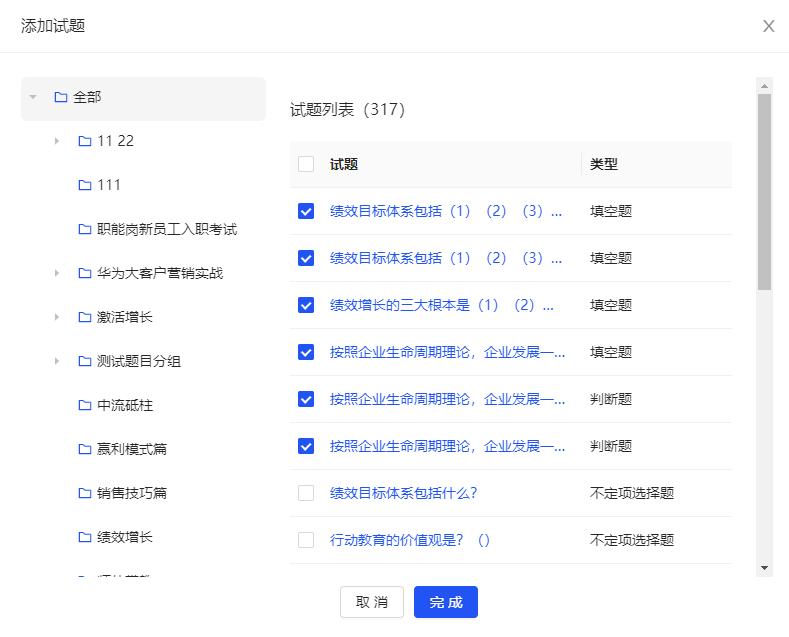Screen dimensions: 789x637
Task: Select the 赢利模式篇 folder
Action: [131, 449]
